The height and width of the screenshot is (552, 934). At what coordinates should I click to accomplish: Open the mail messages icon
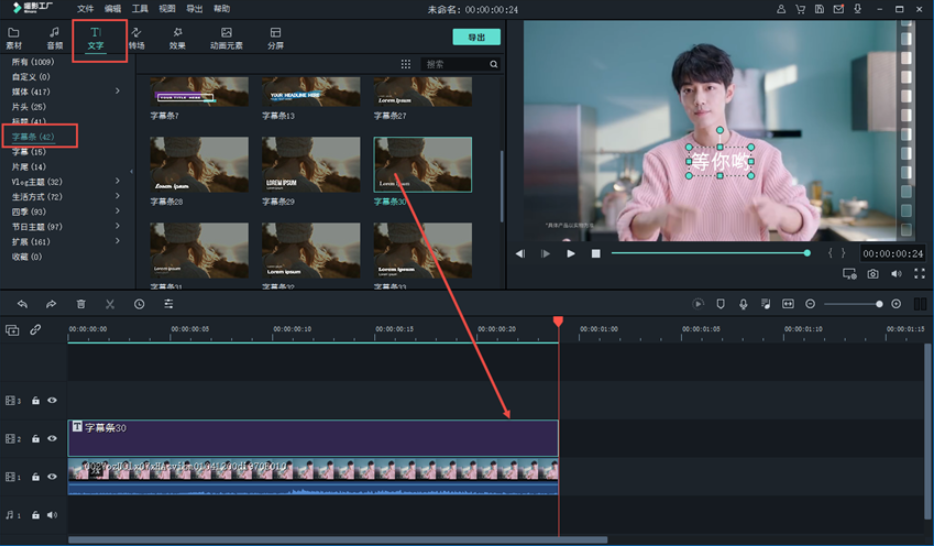[x=838, y=9]
